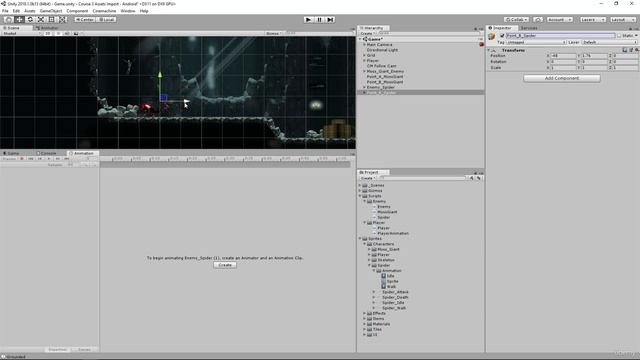Click the Position X field
The height and width of the screenshot is (360, 640).
(563, 56)
